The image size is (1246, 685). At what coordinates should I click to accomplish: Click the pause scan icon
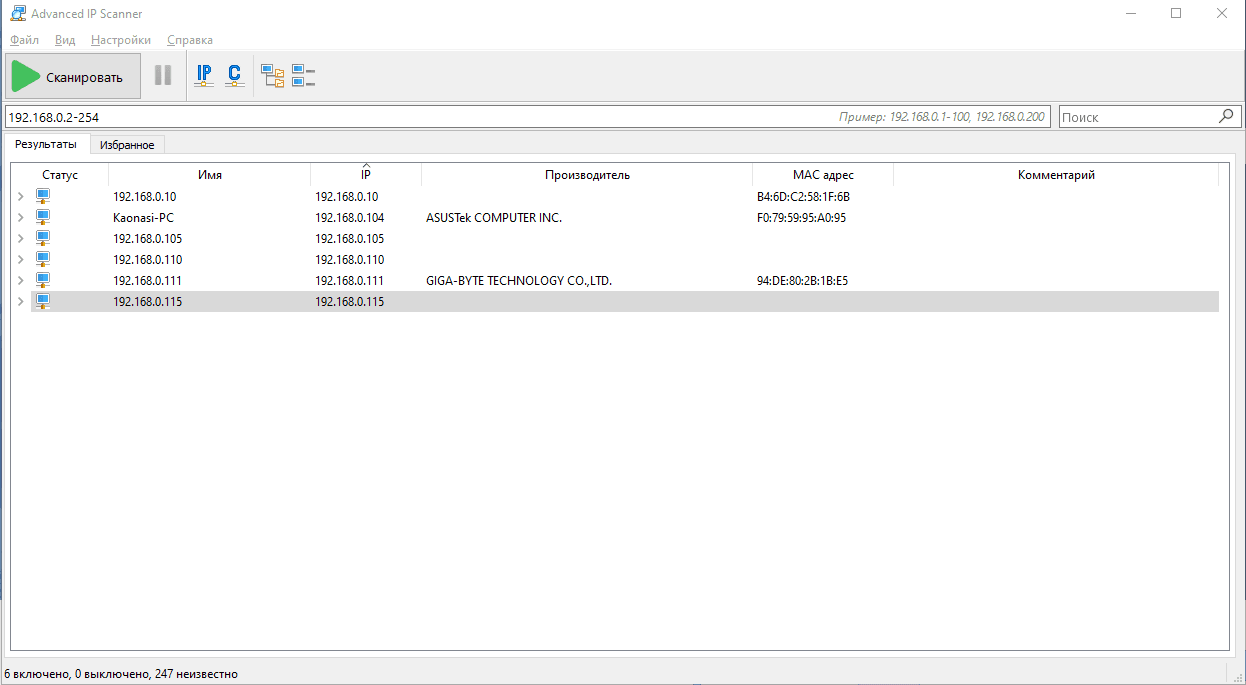(163, 76)
